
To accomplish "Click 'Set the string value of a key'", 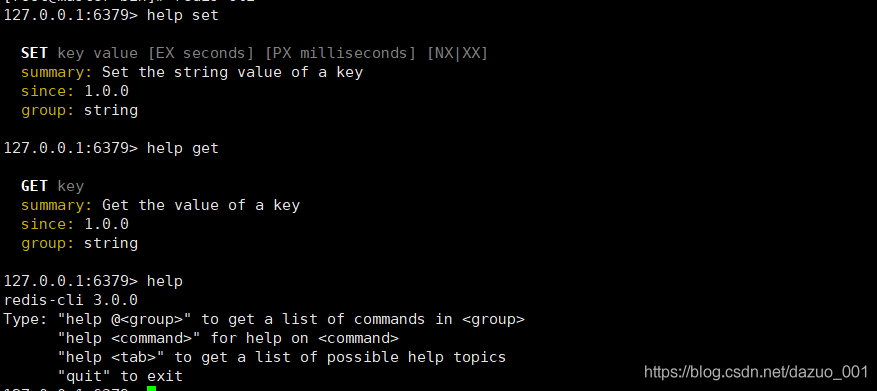I will [x=232, y=72].
